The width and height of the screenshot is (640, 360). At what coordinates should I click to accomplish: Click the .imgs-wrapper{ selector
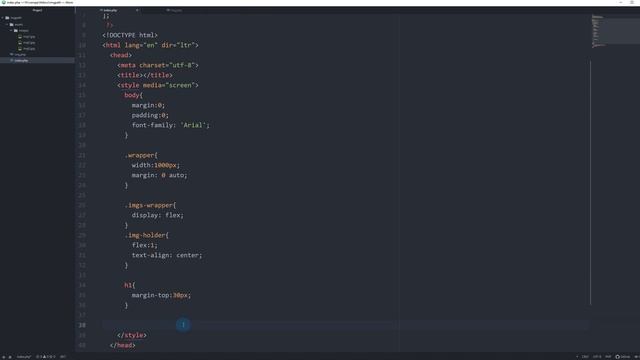point(150,205)
